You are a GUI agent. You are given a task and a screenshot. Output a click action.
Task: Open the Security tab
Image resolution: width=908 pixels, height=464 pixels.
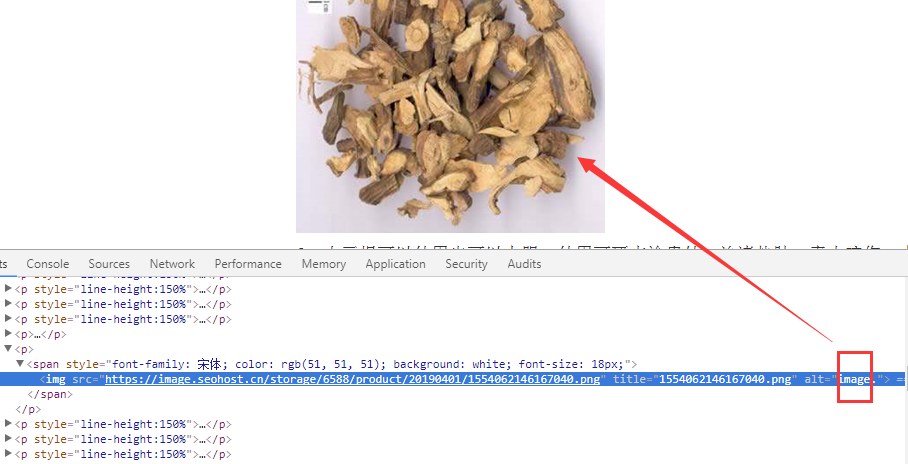466,264
